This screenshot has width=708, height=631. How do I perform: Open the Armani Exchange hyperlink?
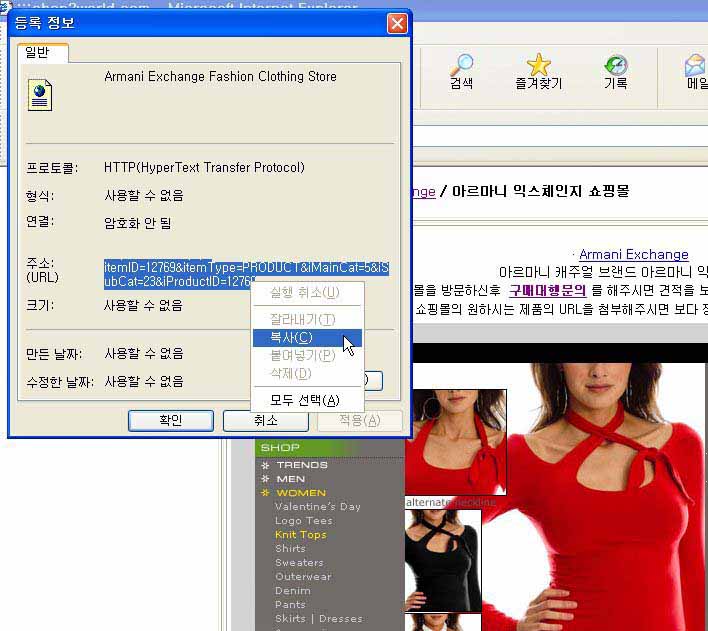click(633, 254)
